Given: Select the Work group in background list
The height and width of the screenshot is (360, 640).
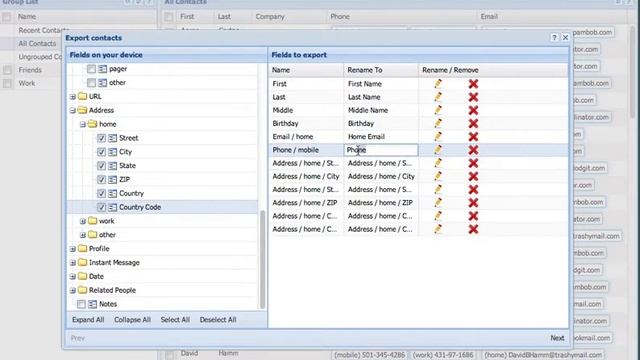Looking at the screenshot, I should coord(27,83).
